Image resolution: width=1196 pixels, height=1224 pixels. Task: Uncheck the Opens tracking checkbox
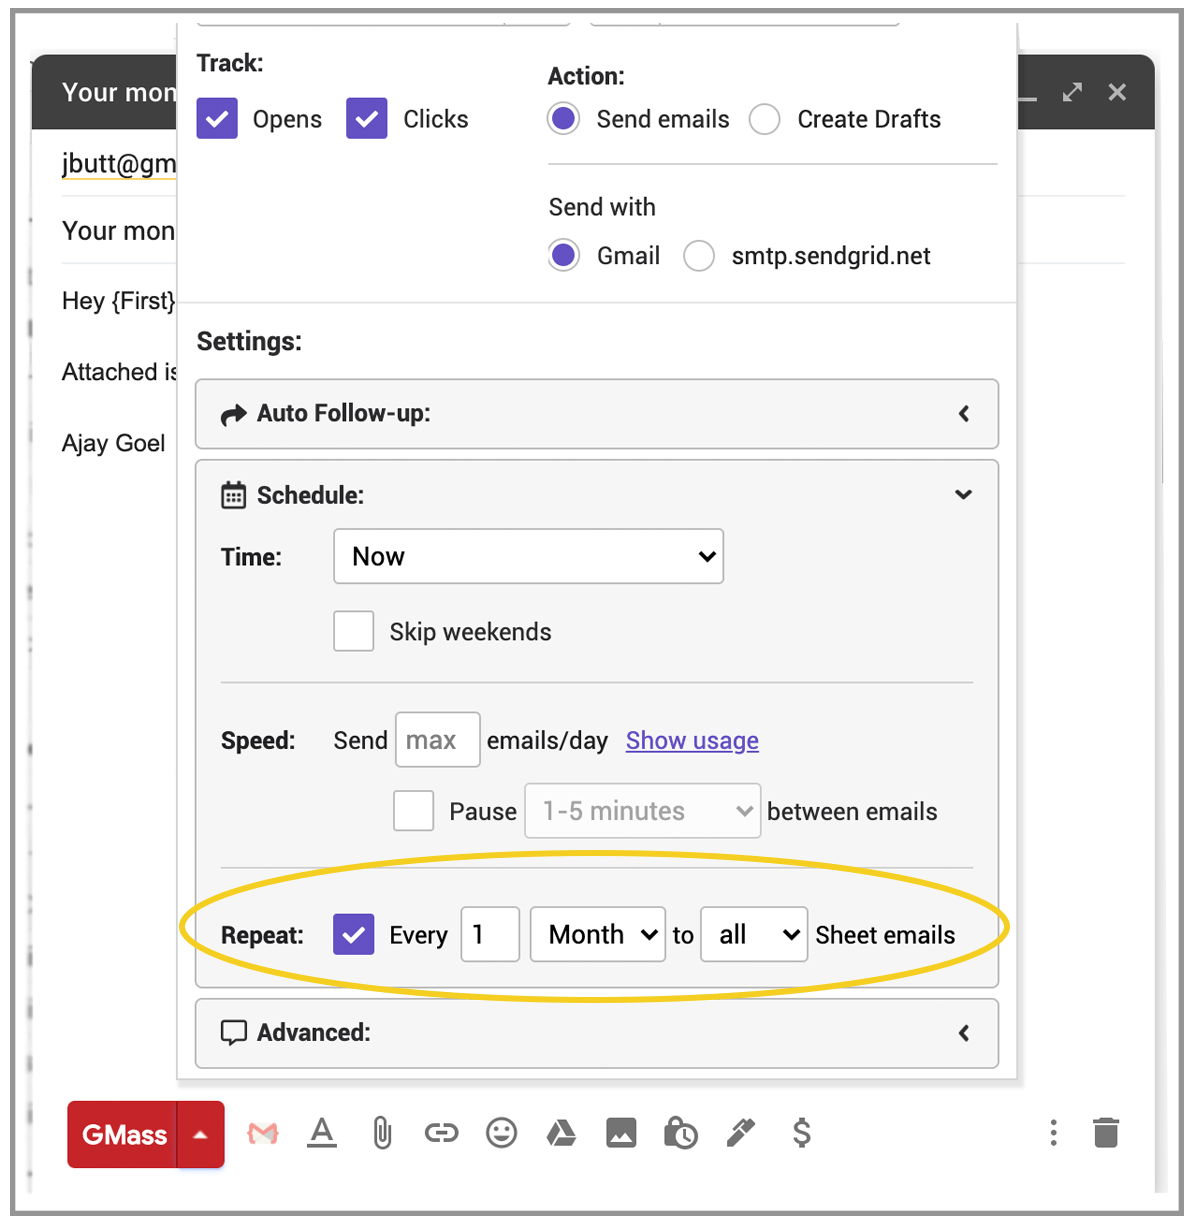217,118
